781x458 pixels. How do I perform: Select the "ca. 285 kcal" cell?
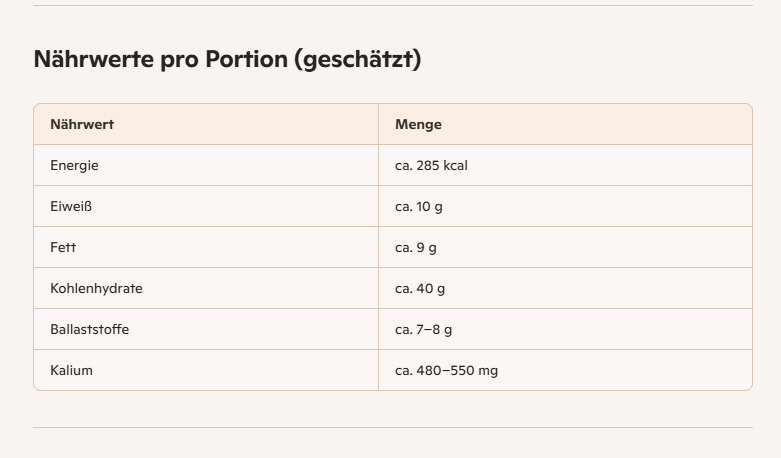tap(431, 166)
